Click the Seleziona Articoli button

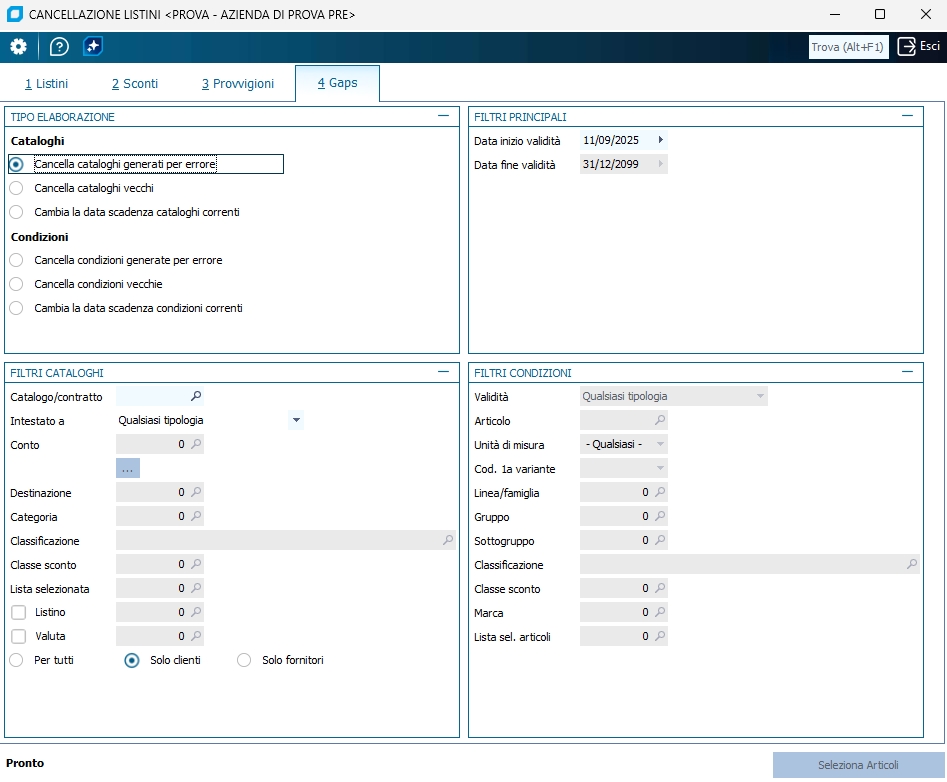click(858, 765)
